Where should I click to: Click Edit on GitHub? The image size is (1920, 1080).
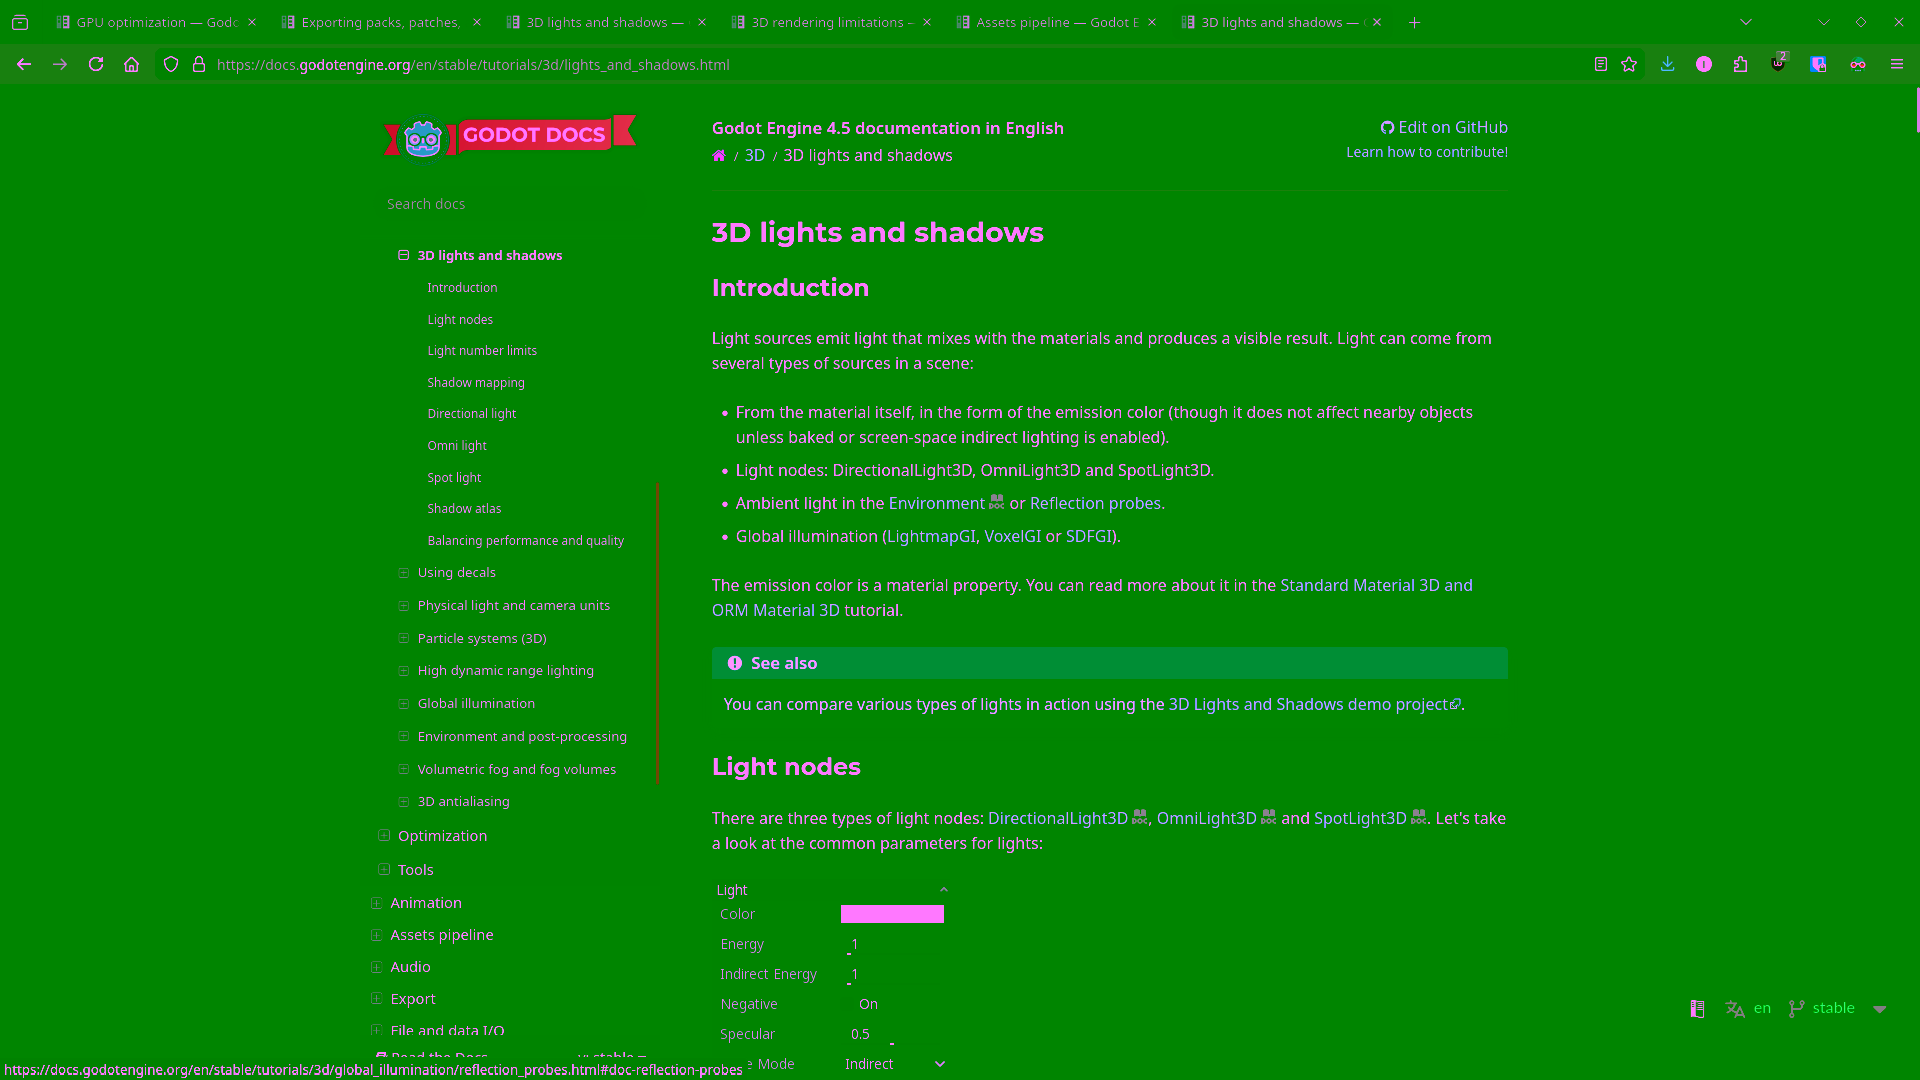click(x=1444, y=127)
